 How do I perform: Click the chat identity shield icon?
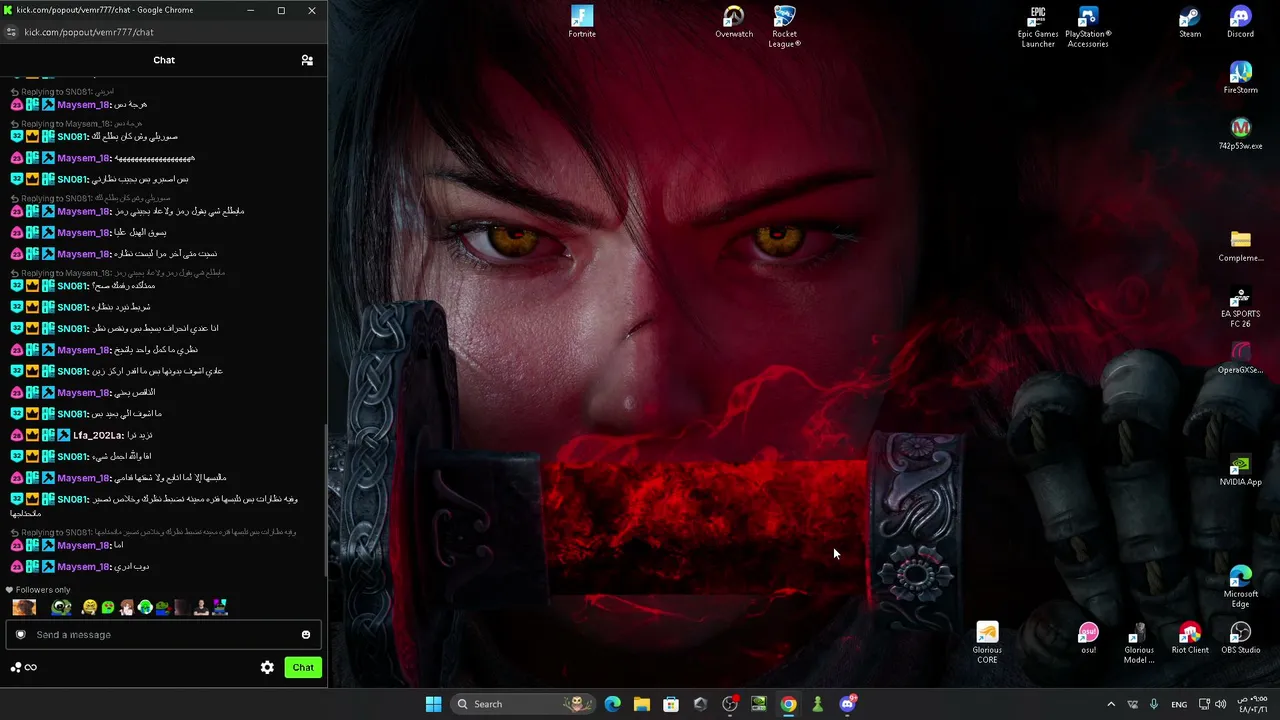click(20, 634)
